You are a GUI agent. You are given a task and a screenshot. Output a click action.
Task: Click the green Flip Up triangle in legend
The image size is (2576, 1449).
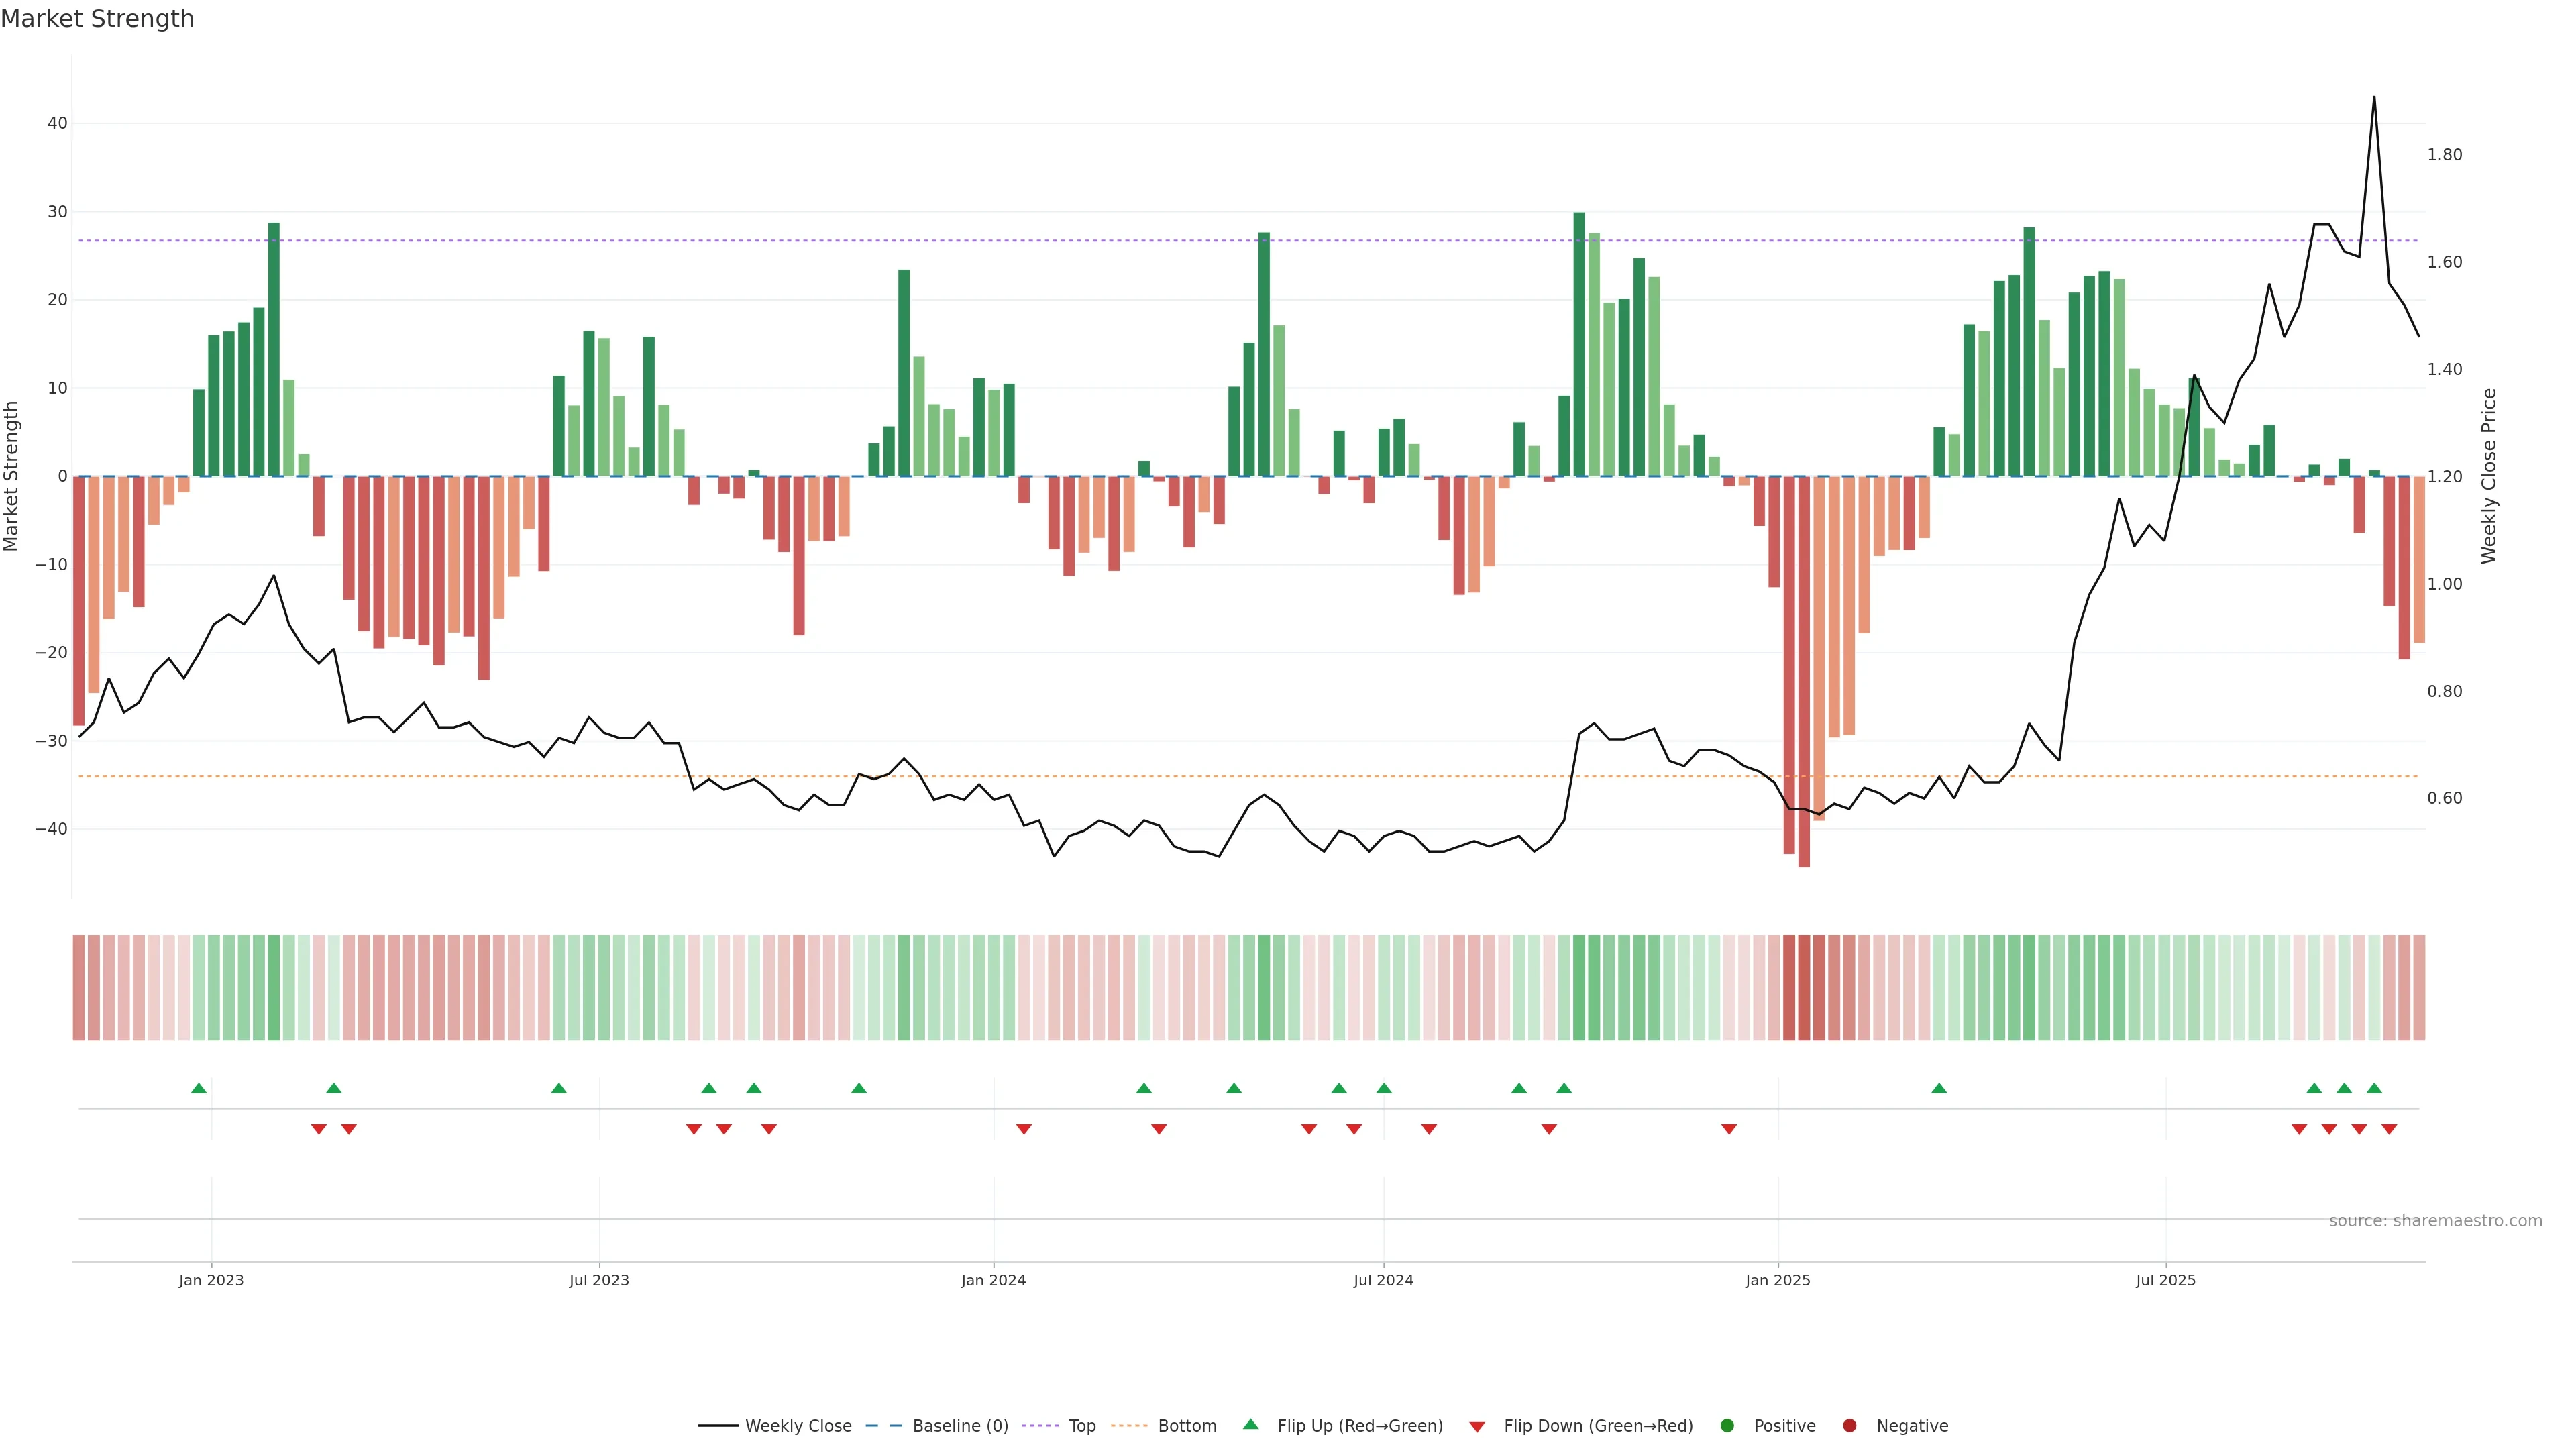[1250, 1424]
